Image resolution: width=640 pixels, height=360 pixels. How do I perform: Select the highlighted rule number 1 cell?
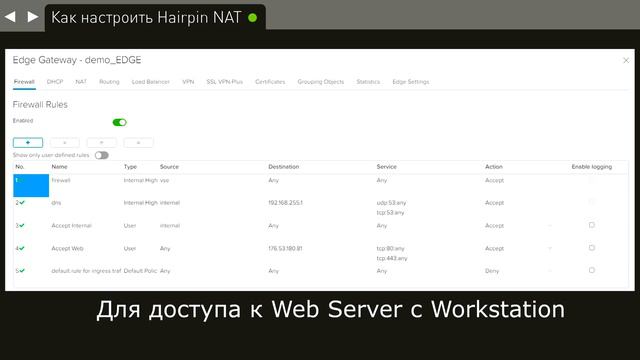click(31, 185)
